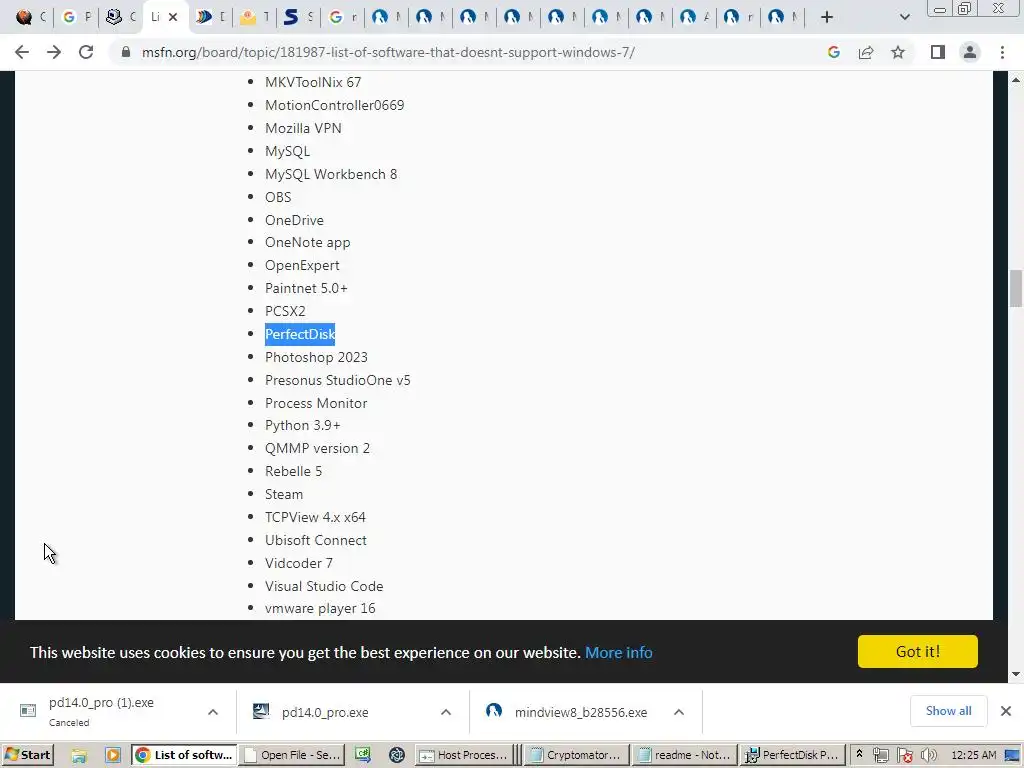Image resolution: width=1024 pixels, height=768 pixels.
Task: Click Steam list entry
Action: pyautogui.click(x=283, y=494)
